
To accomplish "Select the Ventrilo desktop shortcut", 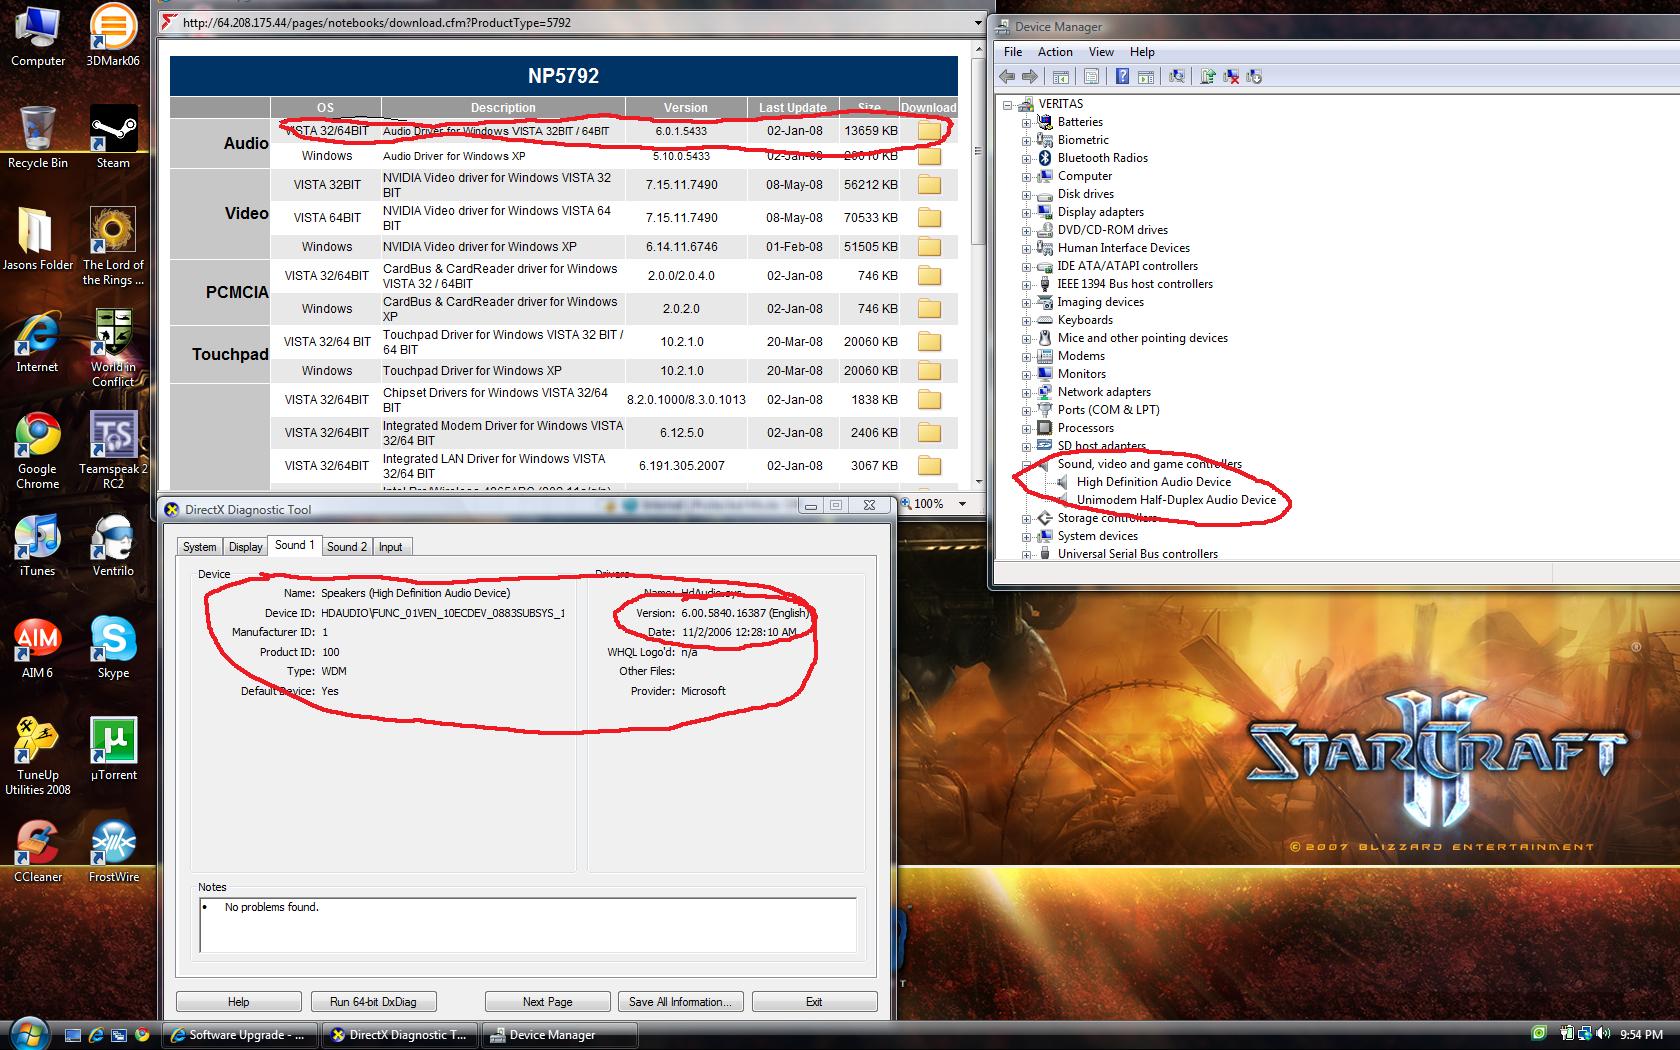I will 113,546.
